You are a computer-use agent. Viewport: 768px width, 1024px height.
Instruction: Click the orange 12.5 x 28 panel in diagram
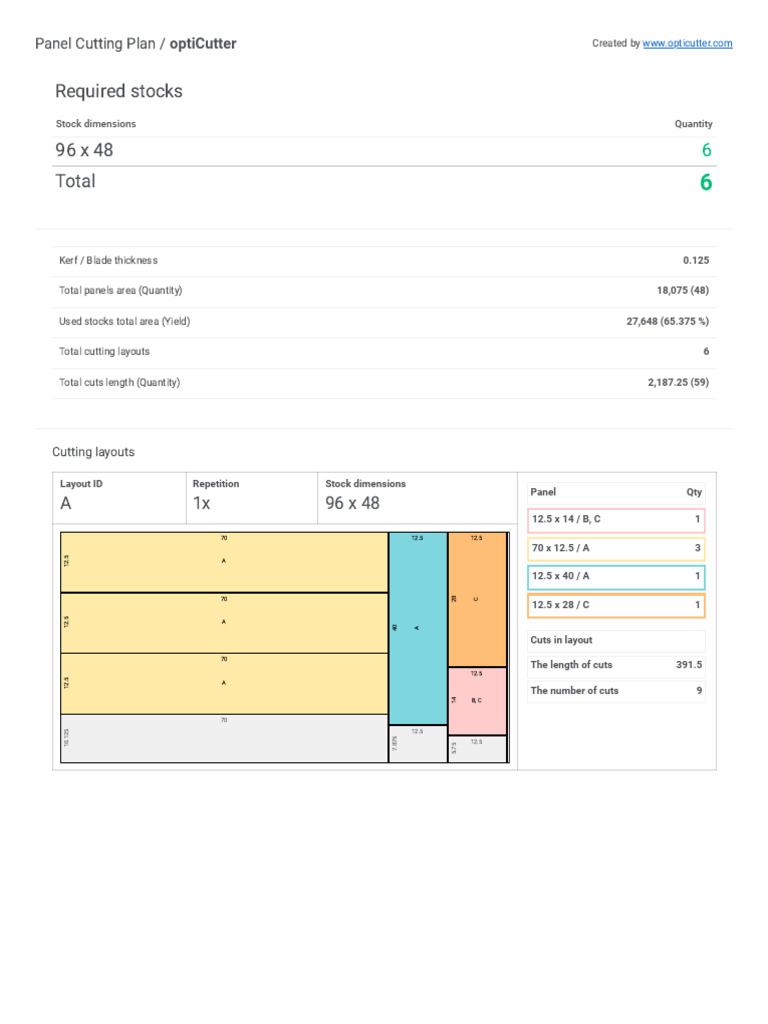point(477,600)
